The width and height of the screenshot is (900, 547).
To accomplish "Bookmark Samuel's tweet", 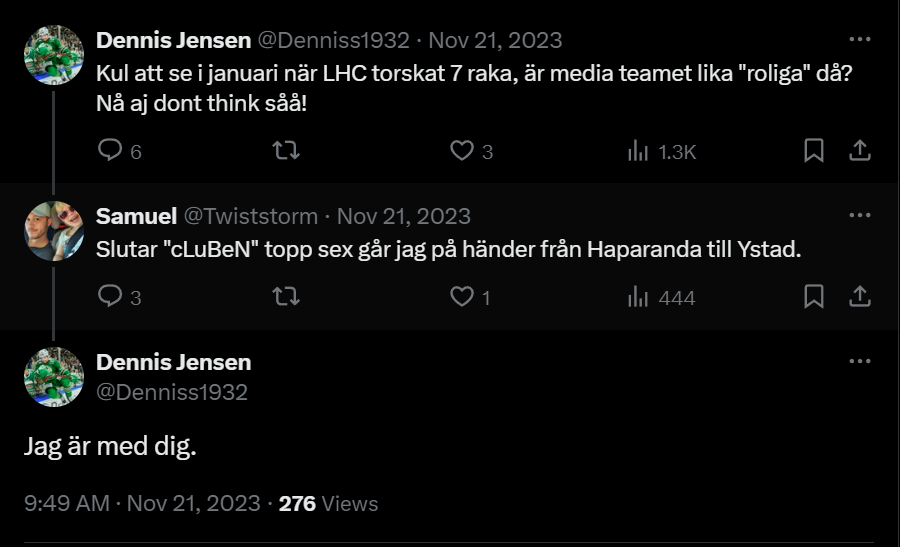I will coord(814,297).
